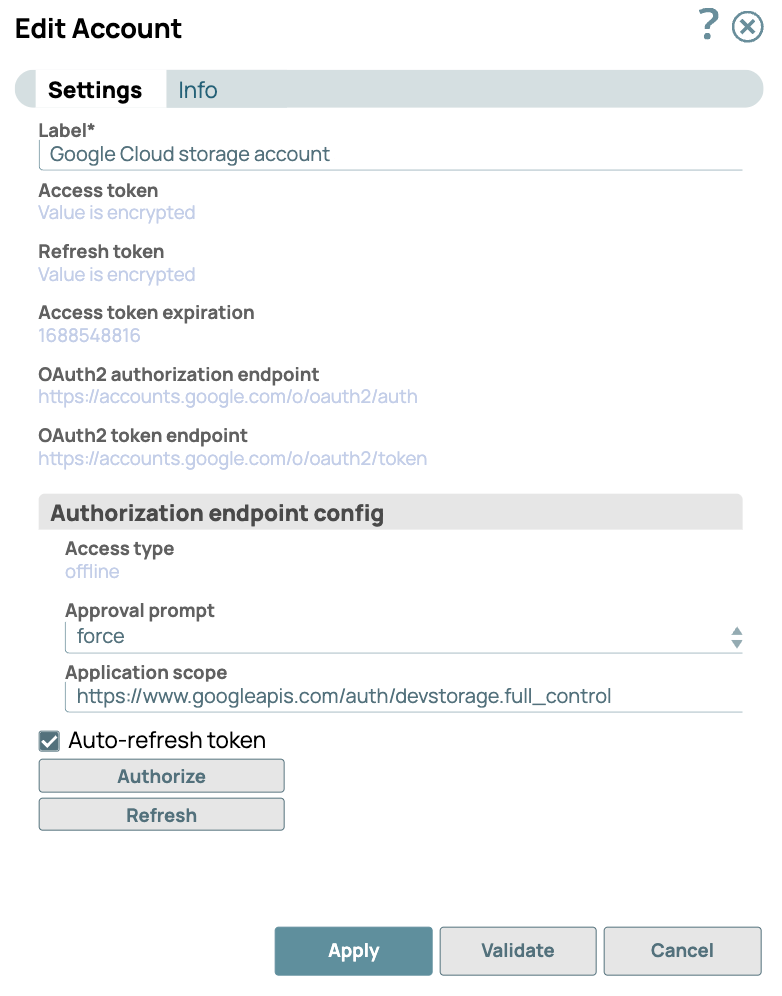Click the OAuth2 authorization endpoint URL

pos(228,397)
